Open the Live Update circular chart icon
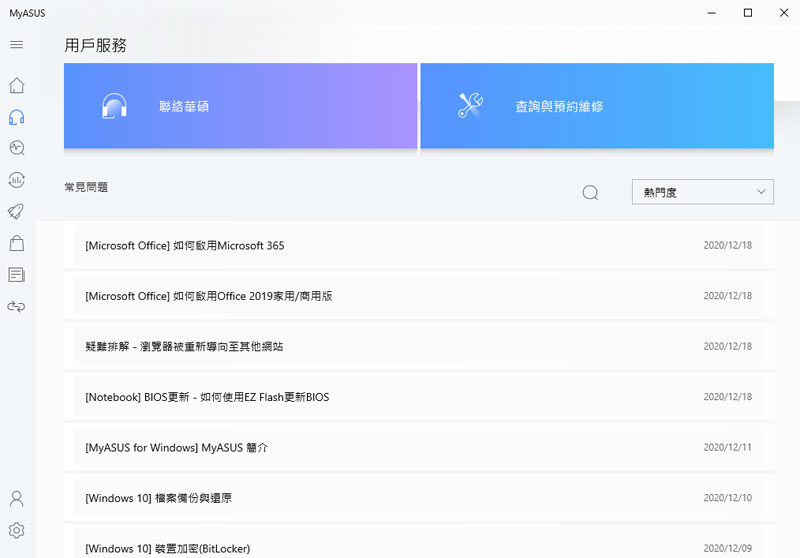 [x=16, y=180]
